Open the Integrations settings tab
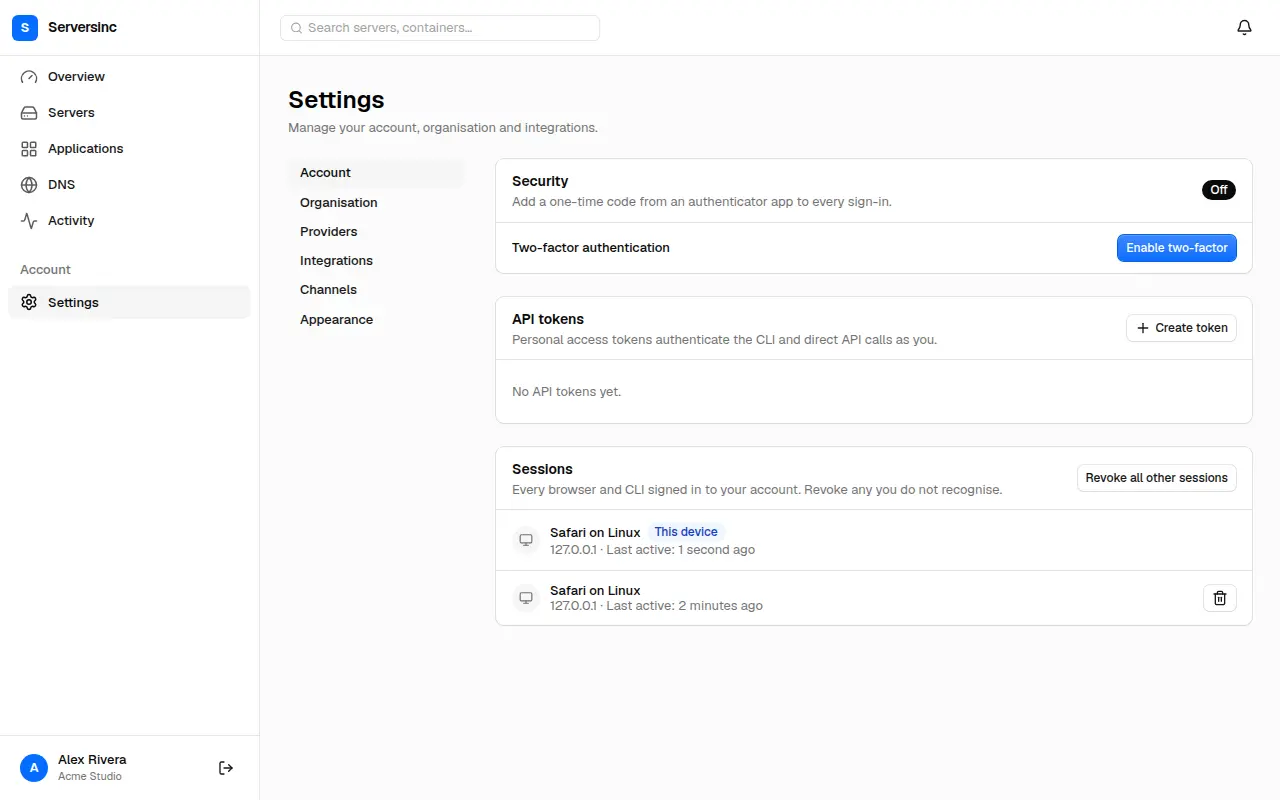The image size is (1280, 800). pos(376,260)
